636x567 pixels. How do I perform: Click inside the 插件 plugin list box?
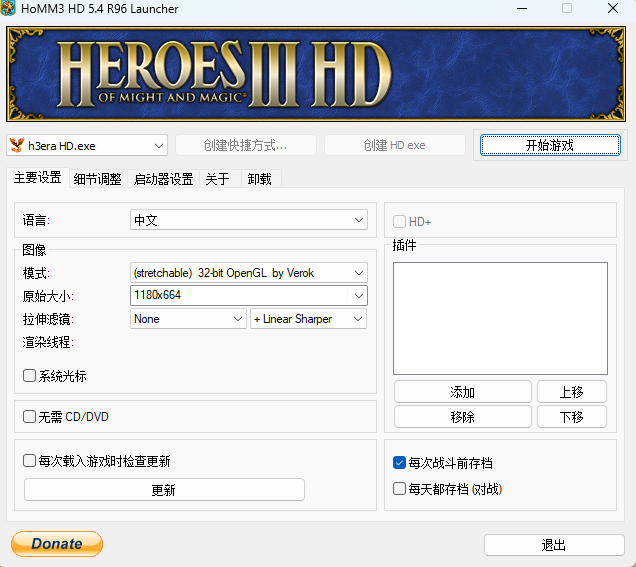500,318
